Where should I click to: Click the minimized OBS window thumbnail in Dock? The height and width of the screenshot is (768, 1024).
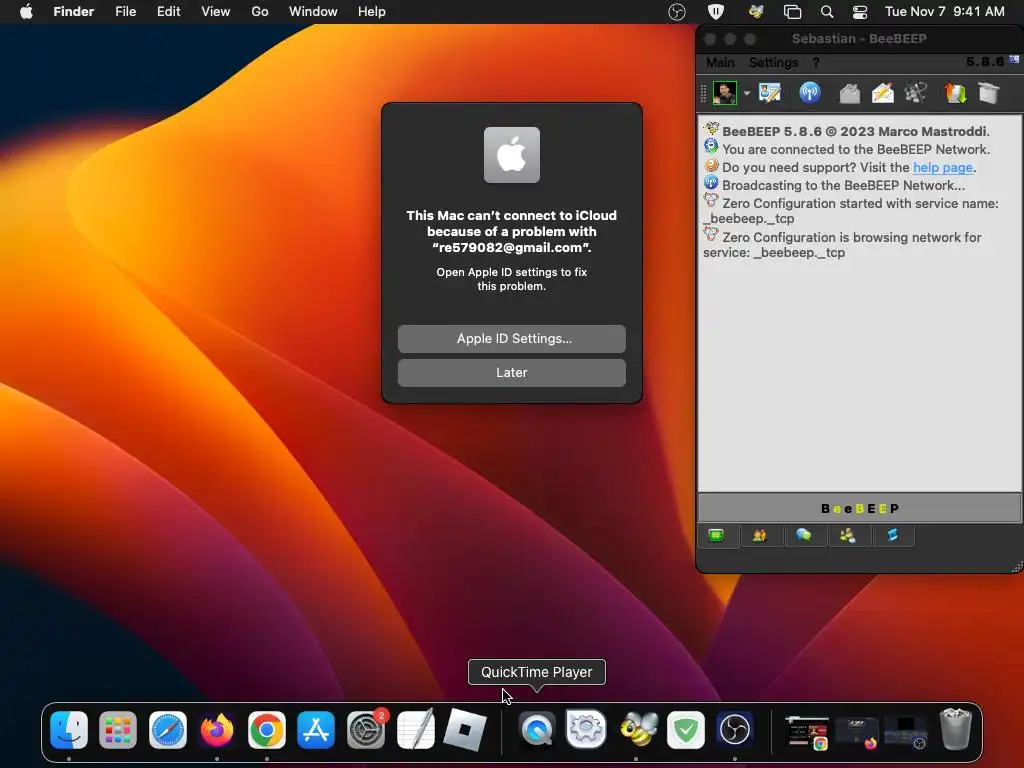point(906,732)
